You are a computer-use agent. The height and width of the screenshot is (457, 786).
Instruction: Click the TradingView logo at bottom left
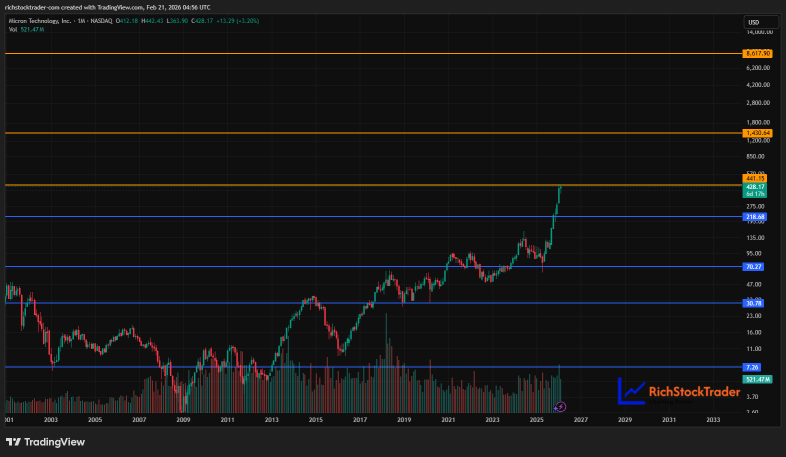[46, 442]
